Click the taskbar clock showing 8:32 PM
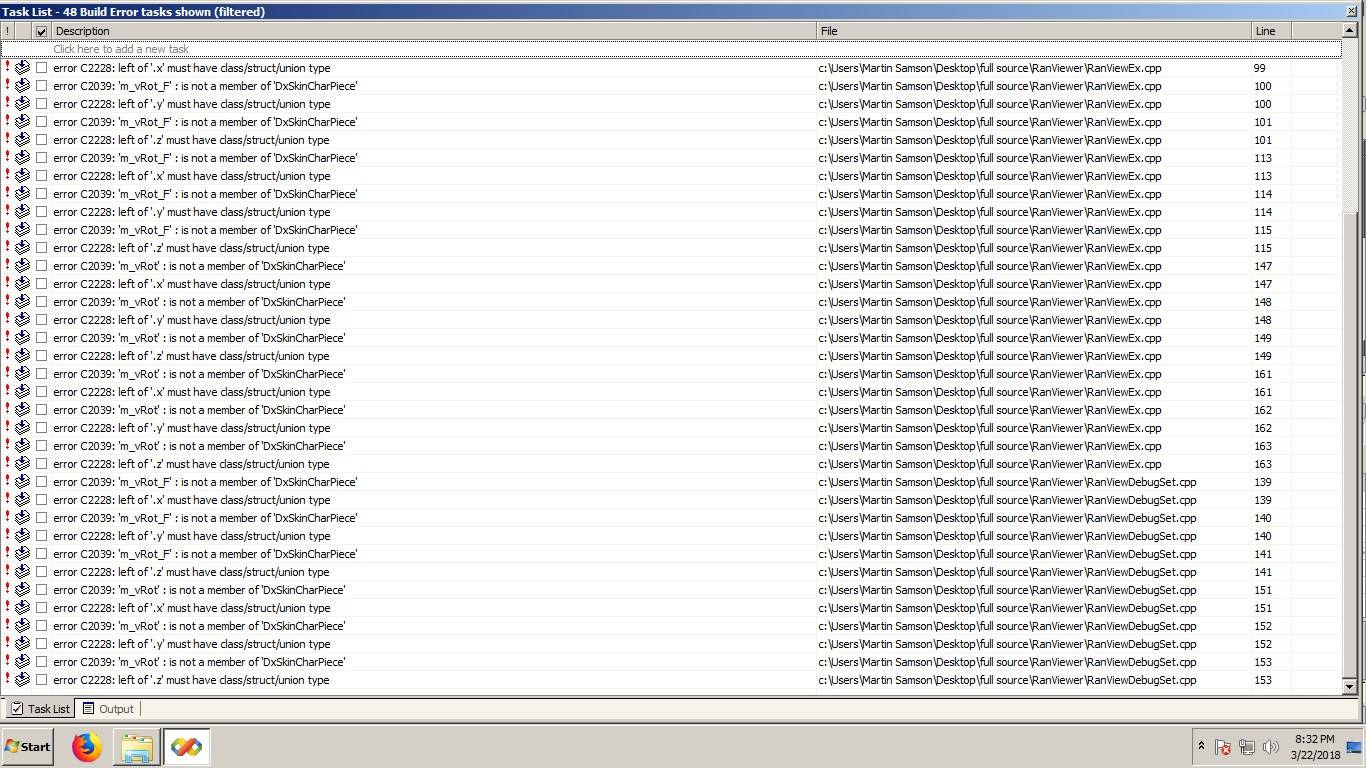The image size is (1366, 768). pos(1314,747)
